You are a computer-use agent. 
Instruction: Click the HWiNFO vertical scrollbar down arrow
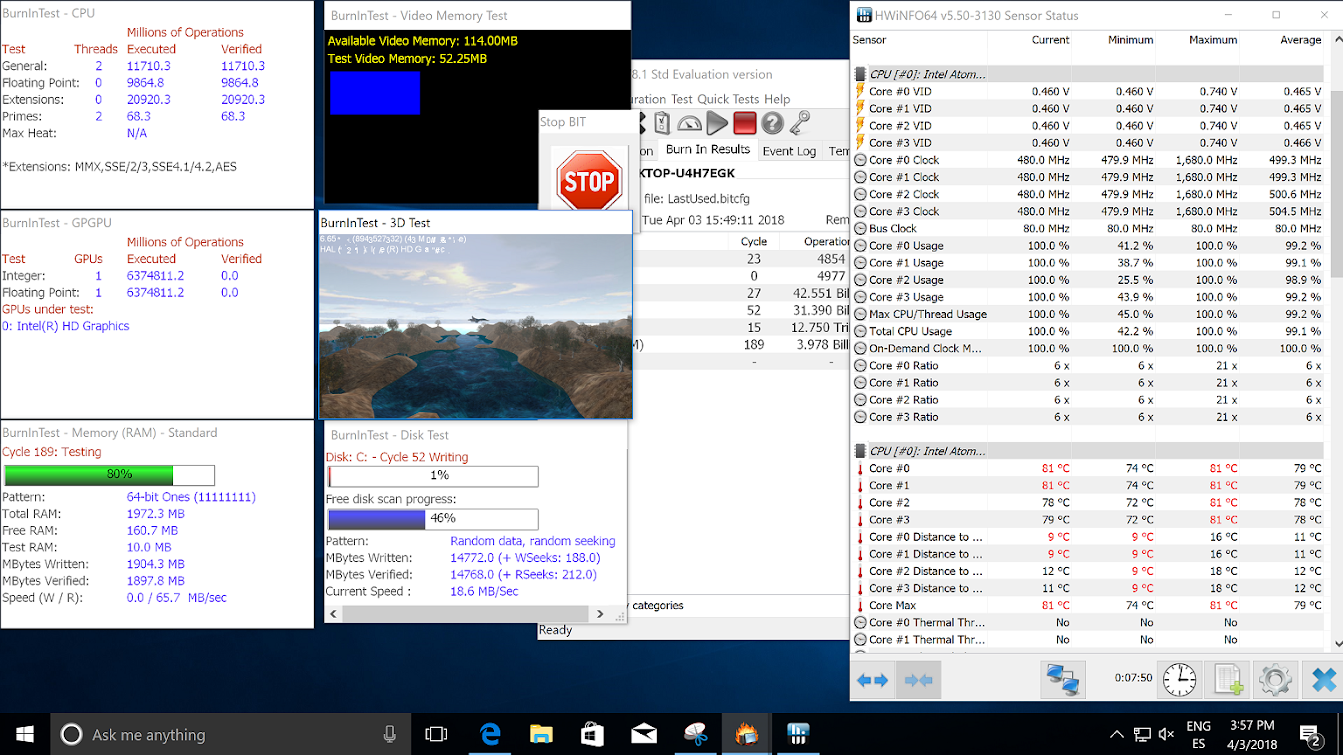click(x=1335, y=646)
